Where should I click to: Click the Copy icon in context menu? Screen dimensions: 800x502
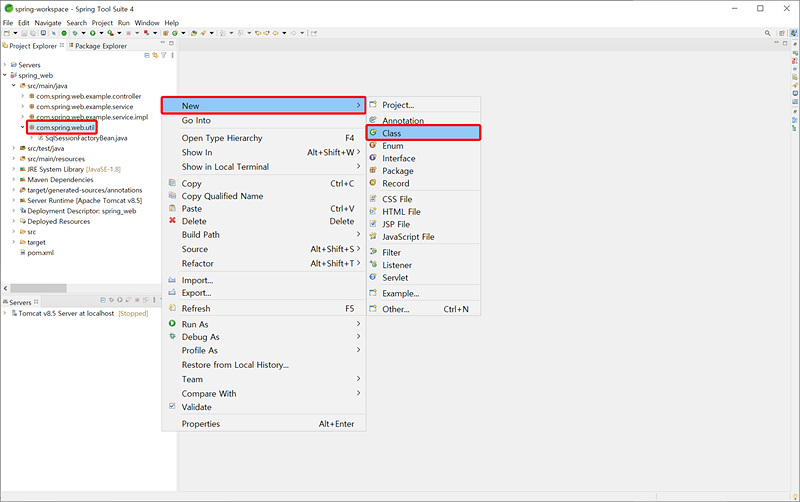[x=172, y=183]
